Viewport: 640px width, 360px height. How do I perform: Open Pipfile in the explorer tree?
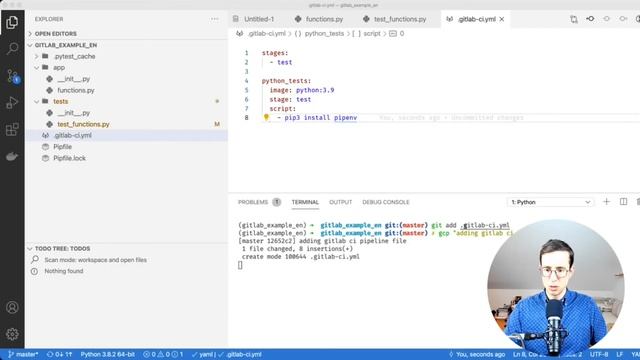127,147
